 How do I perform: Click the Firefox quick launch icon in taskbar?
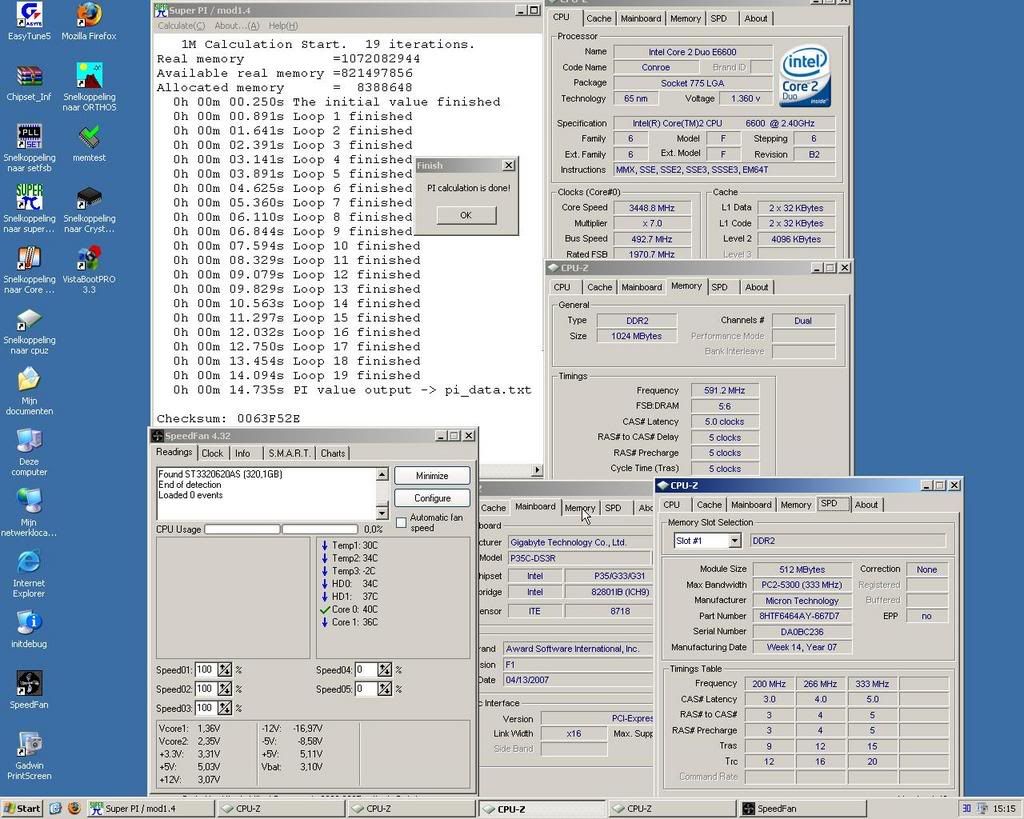point(74,809)
